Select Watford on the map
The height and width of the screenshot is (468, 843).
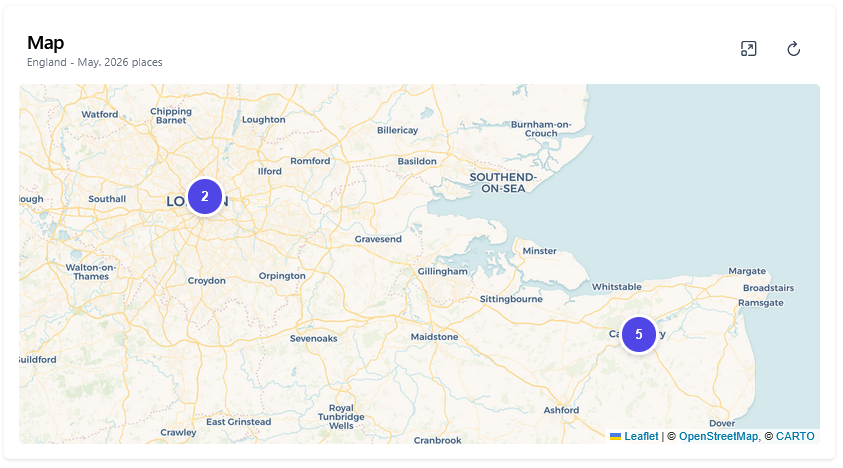coord(99,114)
